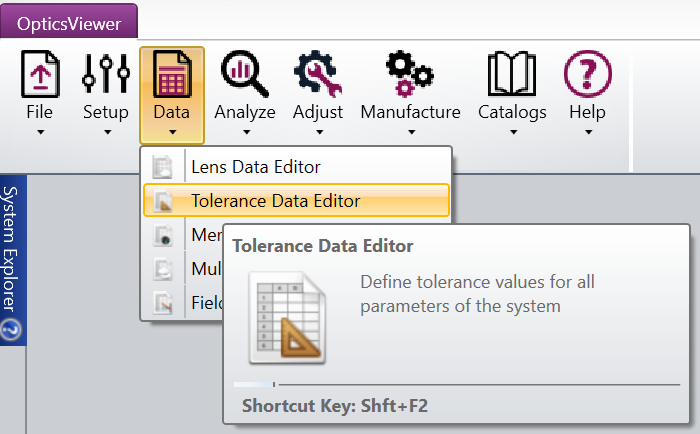This screenshot has width=700, height=434.
Task: Expand the dropdown arrow under Manufacture
Action: [410, 131]
